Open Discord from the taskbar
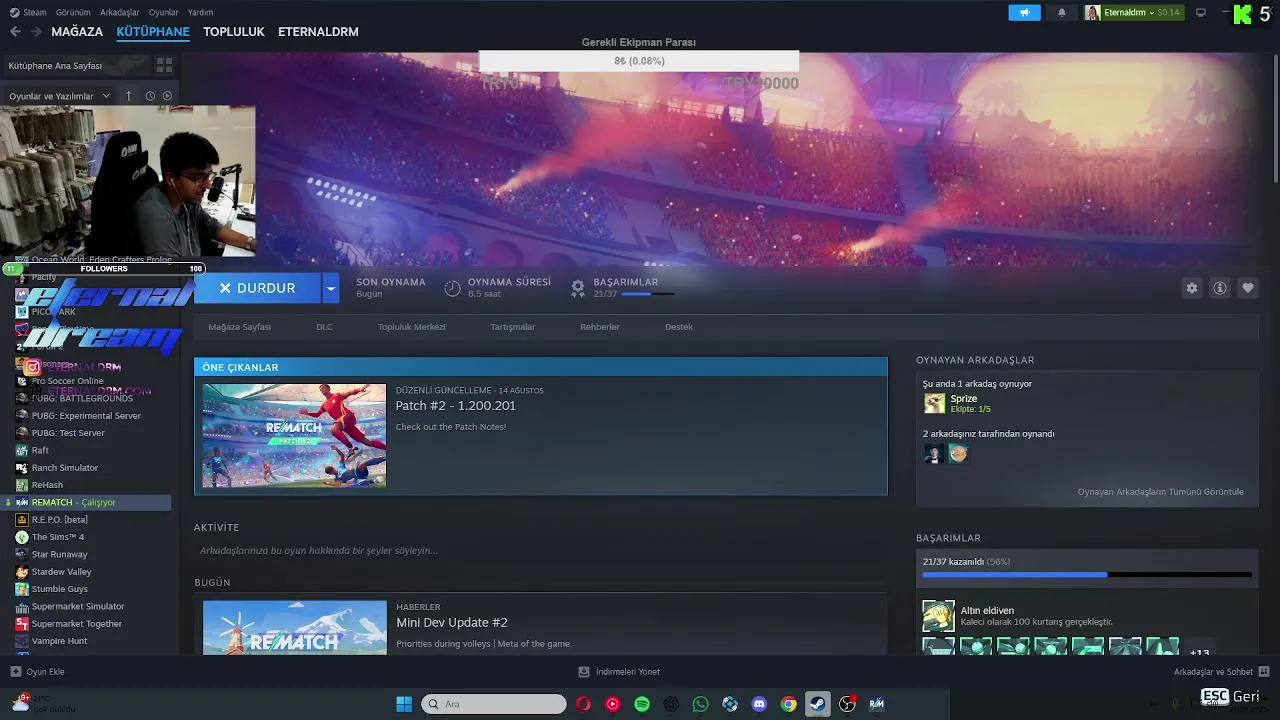Viewport: 1280px width, 720px height. [759, 704]
